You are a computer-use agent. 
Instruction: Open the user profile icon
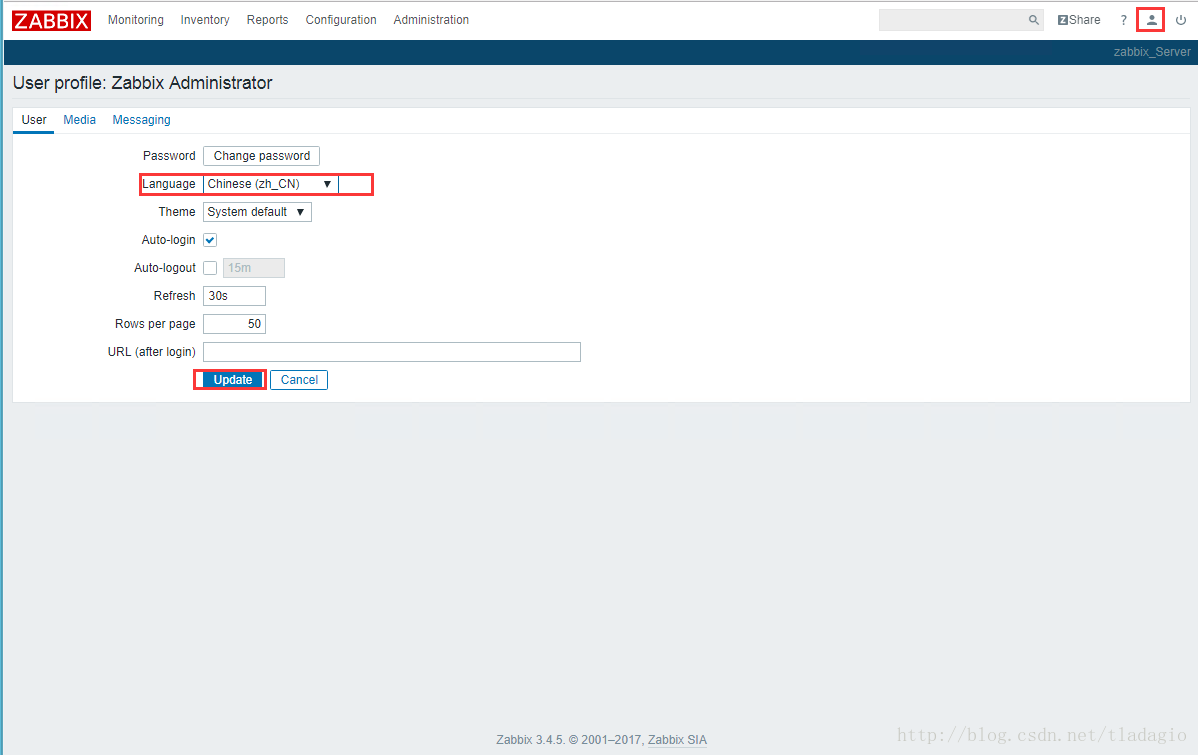tap(1151, 20)
